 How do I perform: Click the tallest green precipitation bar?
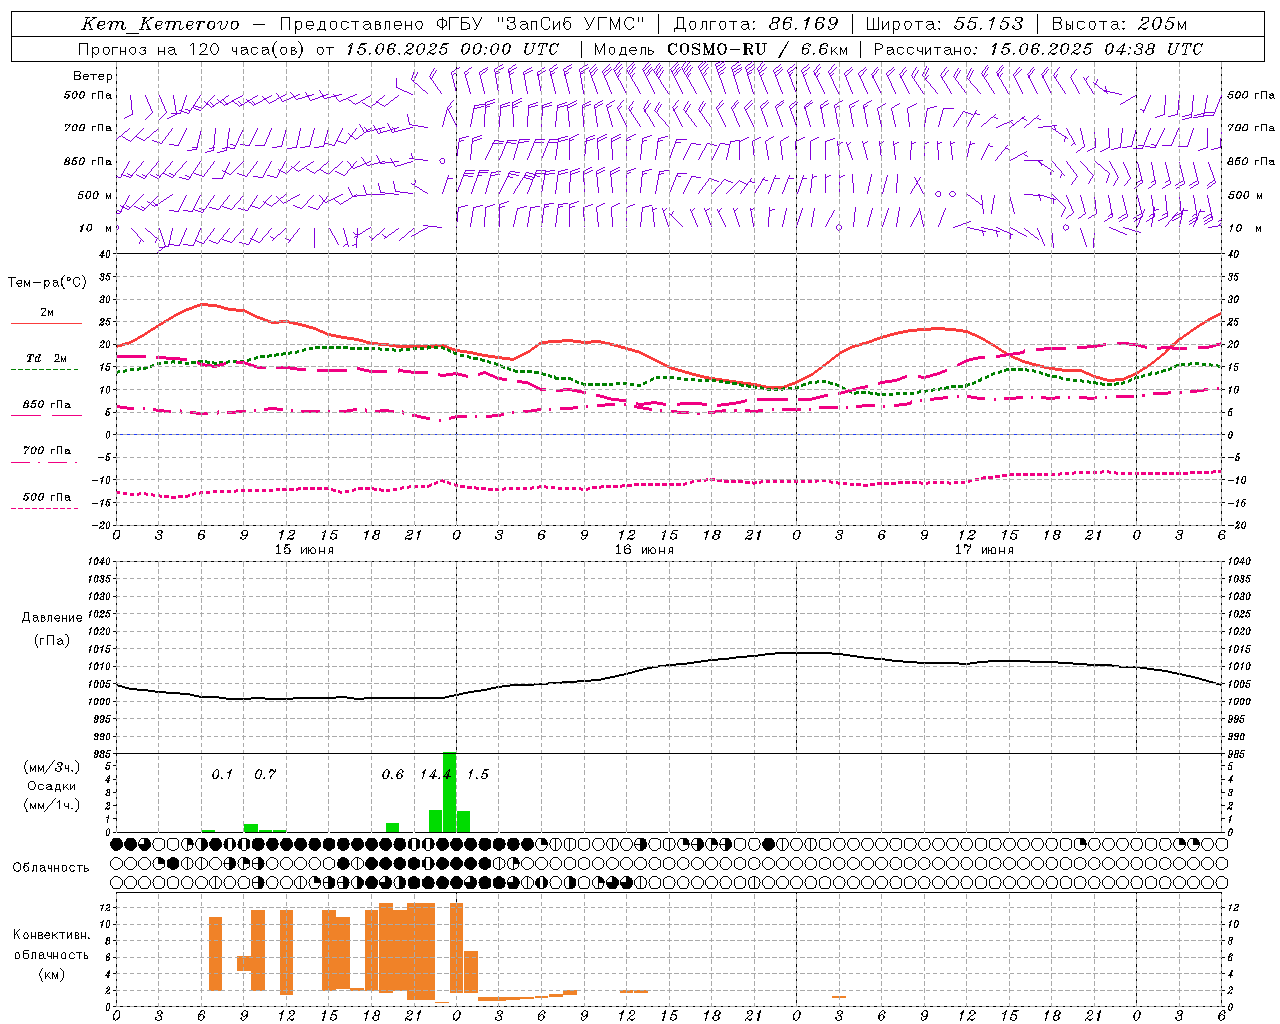(x=449, y=792)
